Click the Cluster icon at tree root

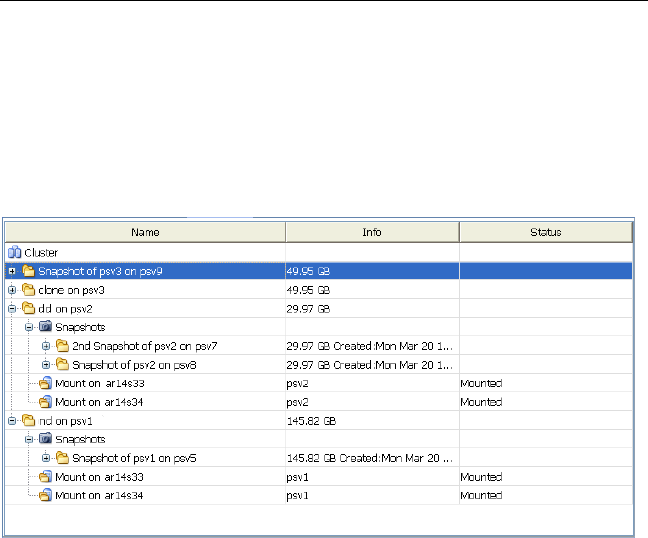(x=14, y=252)
